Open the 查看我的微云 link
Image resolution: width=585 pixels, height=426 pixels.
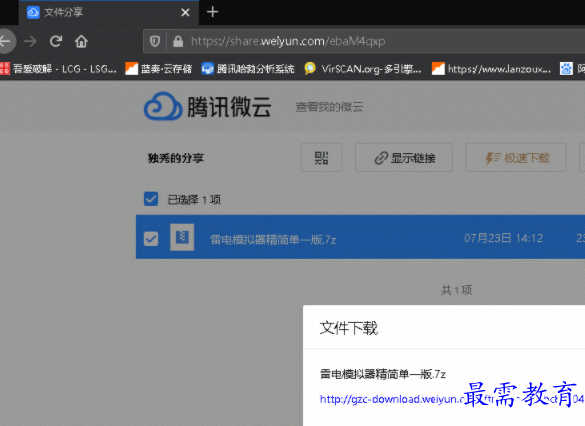[x=329, y=107]
